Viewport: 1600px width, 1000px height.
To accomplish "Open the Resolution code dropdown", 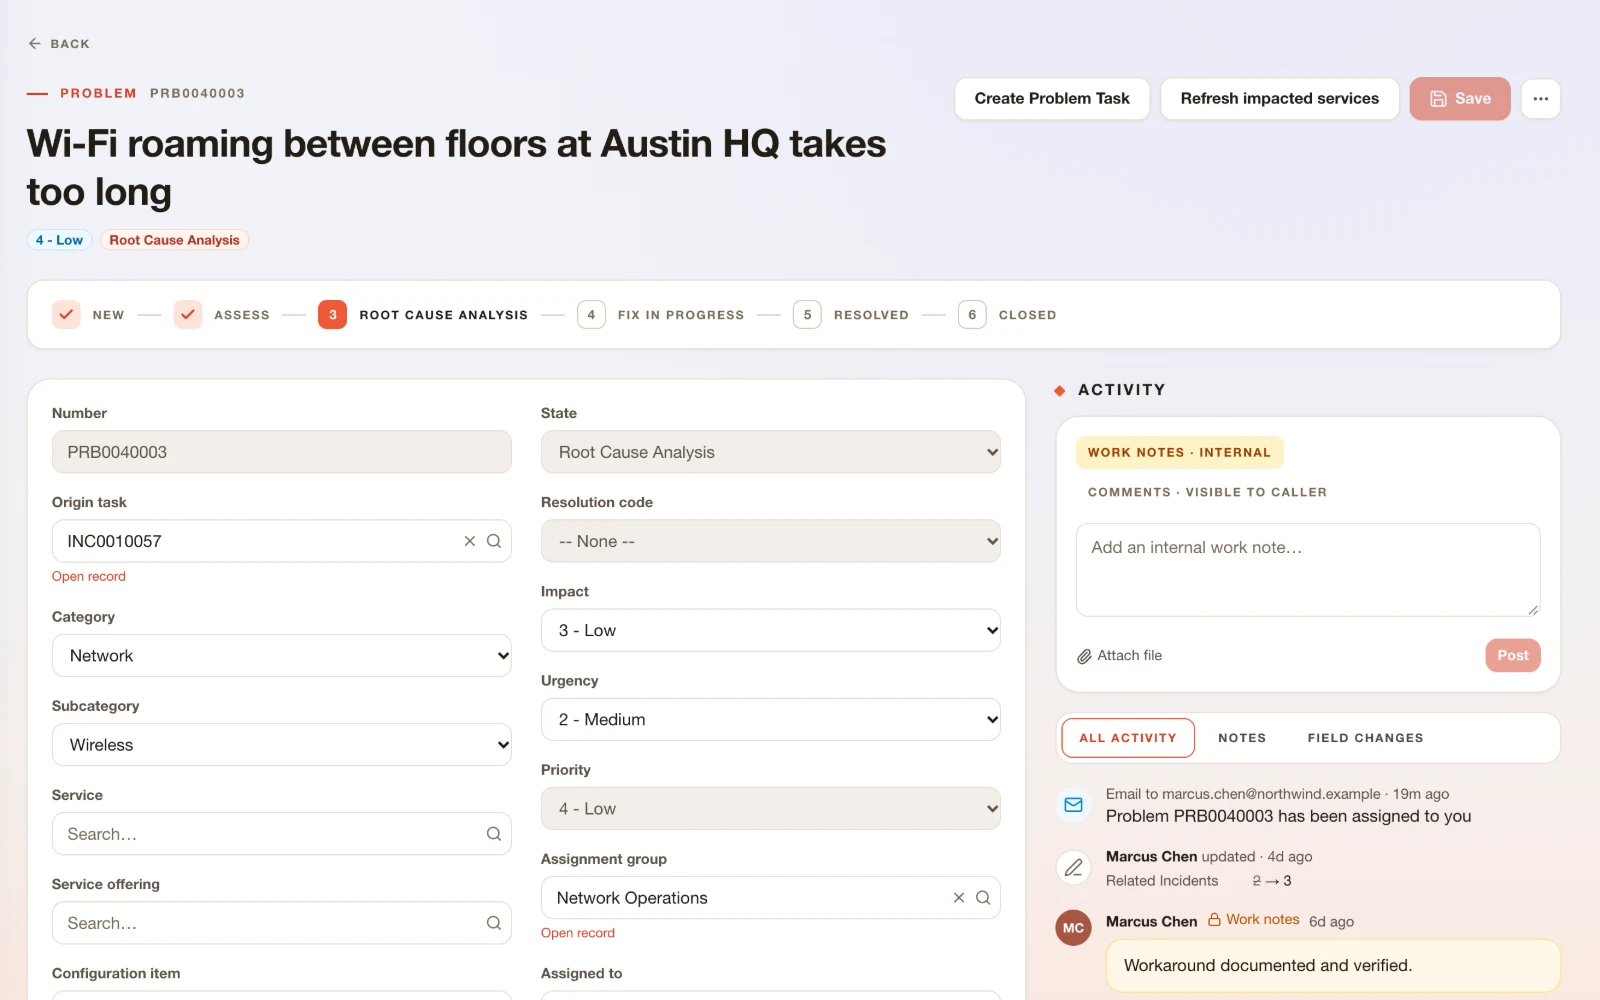I will 771,541.
